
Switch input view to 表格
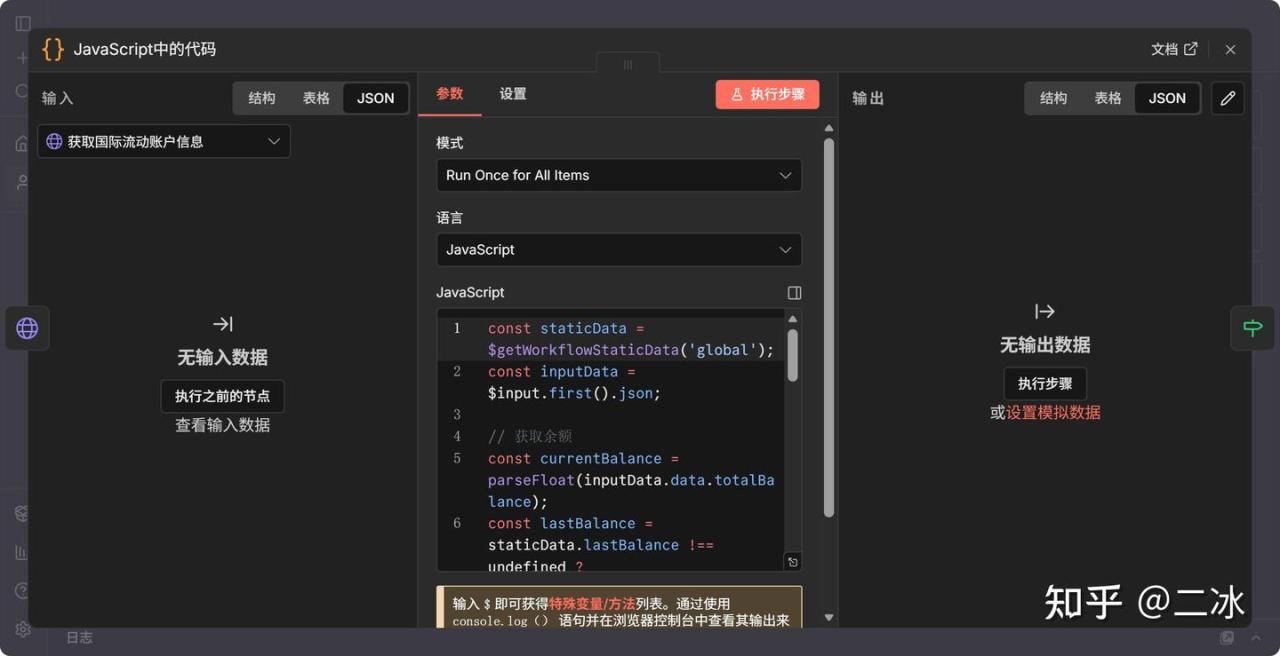[316, 98]
